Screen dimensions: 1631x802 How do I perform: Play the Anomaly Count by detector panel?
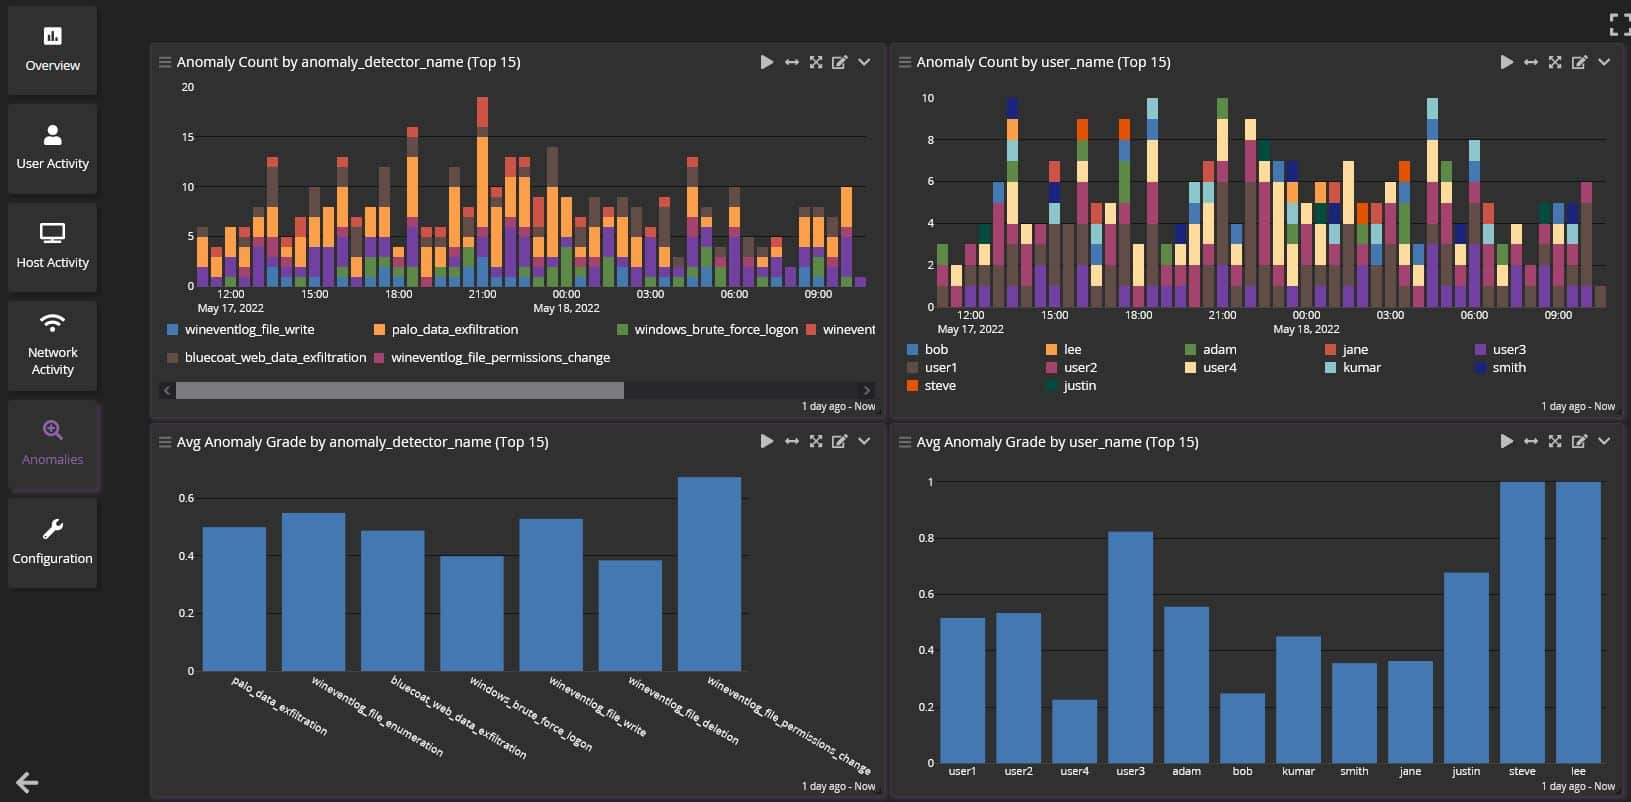766,62
